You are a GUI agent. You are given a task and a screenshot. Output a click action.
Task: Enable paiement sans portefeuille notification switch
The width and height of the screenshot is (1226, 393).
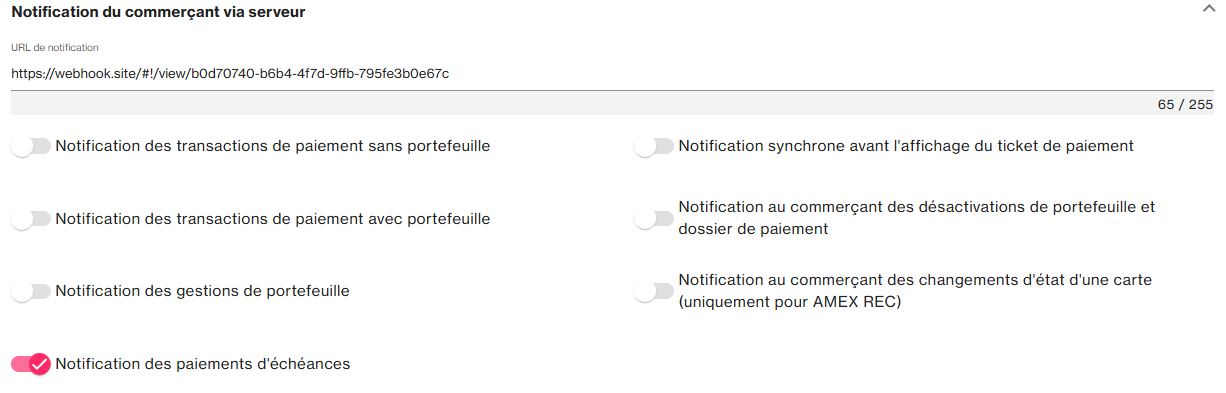click(31, 147)
